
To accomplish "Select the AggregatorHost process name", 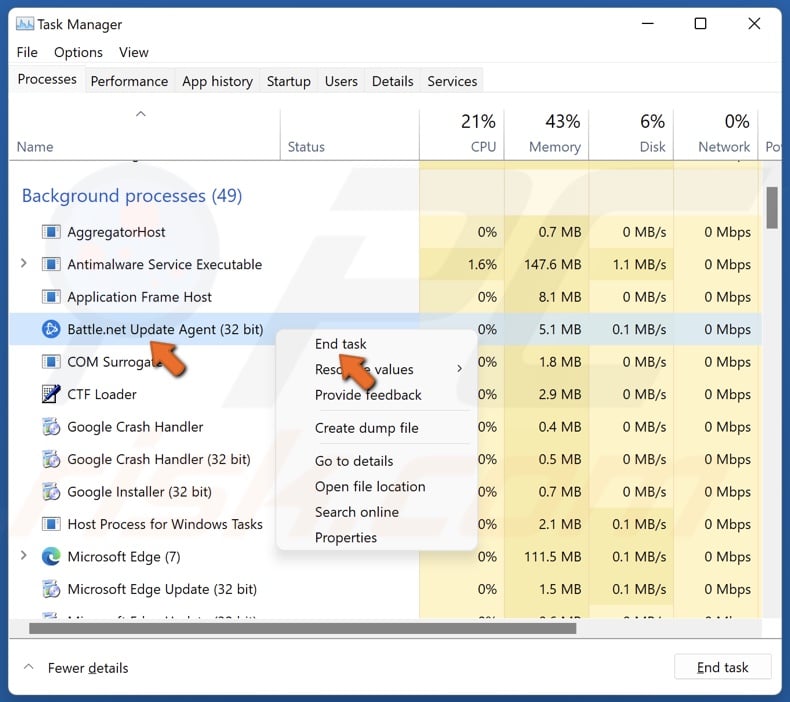I will click(x=116, y=232).
